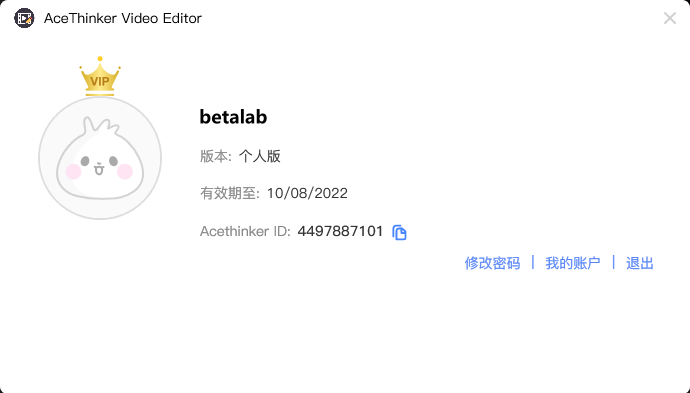Click the username betalab
The width and height of the screenshot is (690, 393).
233,117
